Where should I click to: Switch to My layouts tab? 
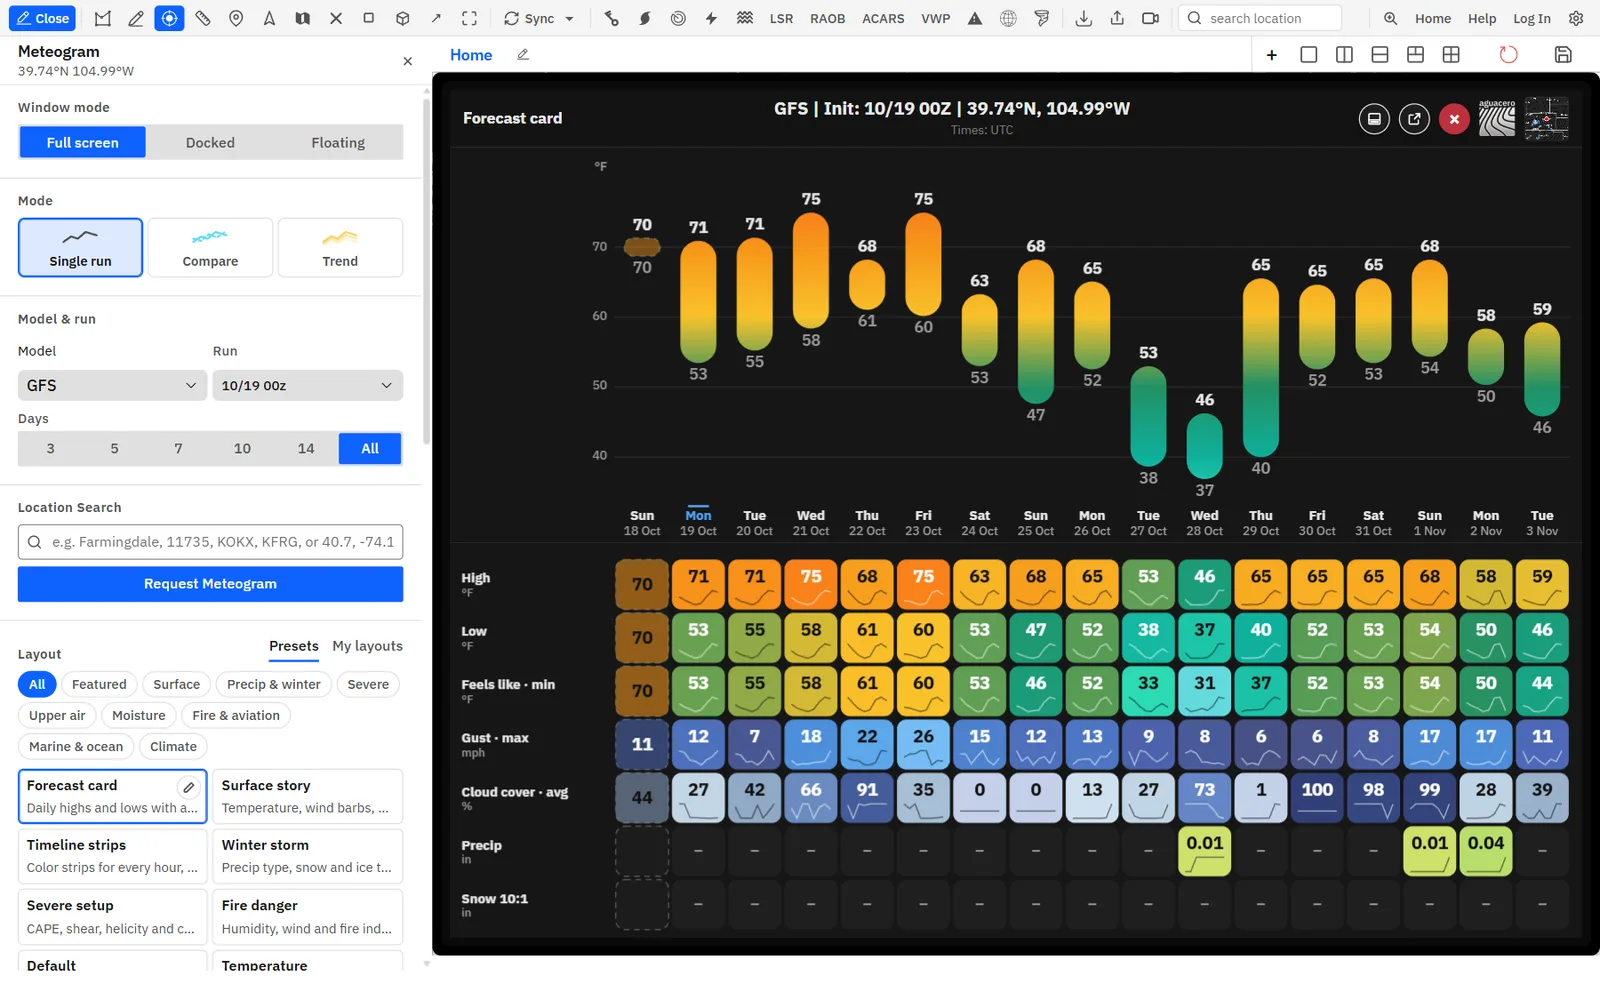tap(367, 646)
